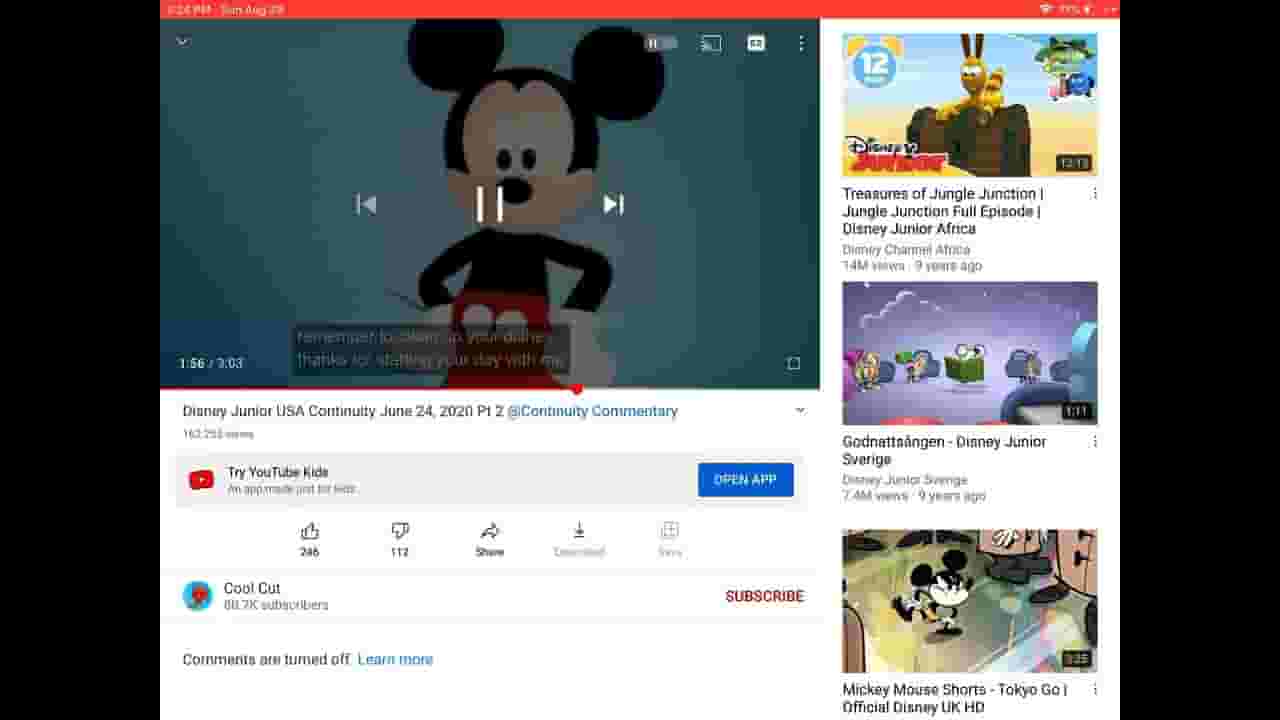The width and height of the screenshot is (1280, 720).
Task: Enter fullscreen using the corner icon
Action: point(793,363)
